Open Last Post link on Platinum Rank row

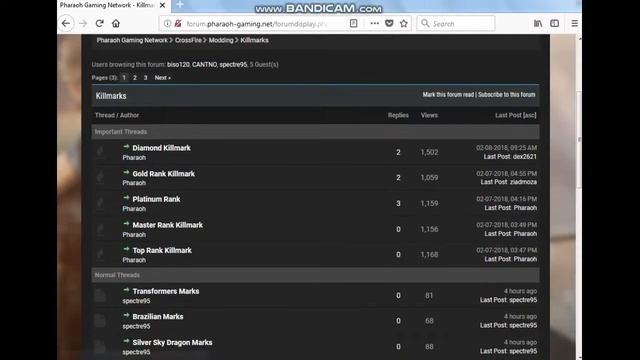pyautogui.click(x=498, y=208)
